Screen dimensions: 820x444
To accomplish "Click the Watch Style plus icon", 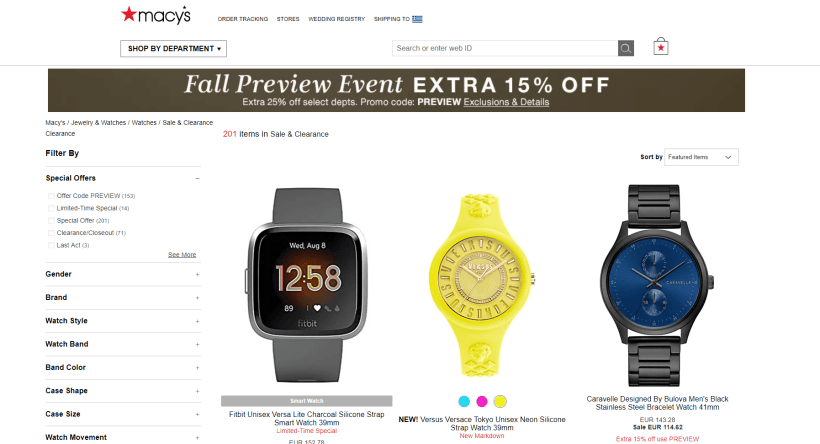I will [x=198, y=321].
